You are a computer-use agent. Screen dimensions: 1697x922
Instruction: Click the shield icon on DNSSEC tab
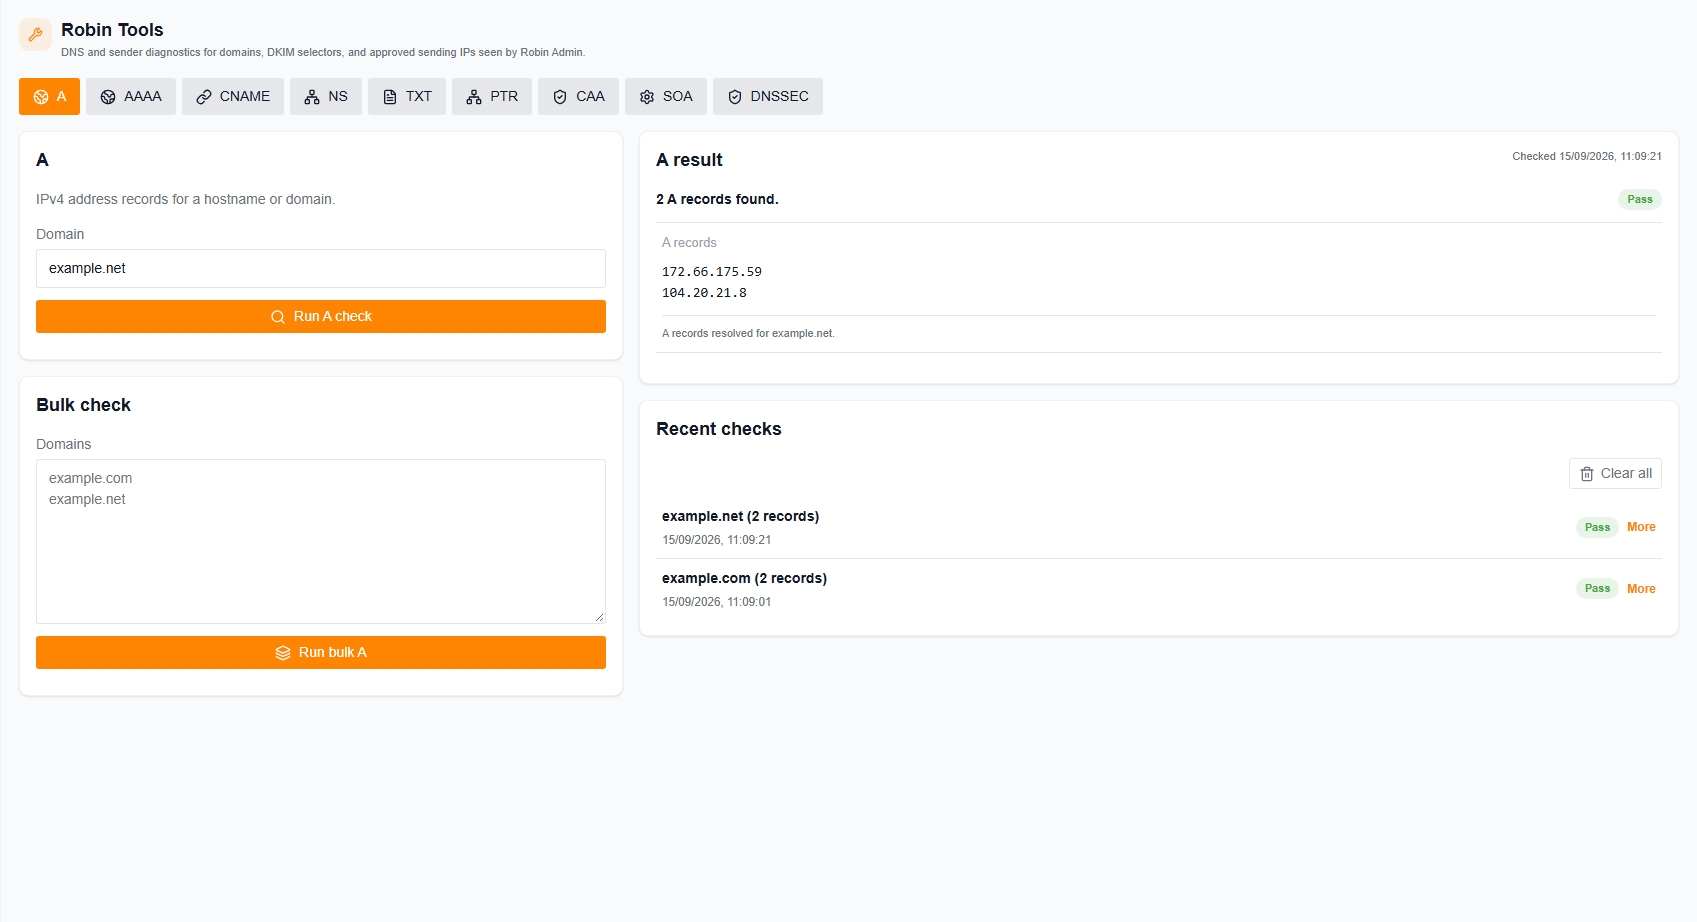click(735, 97)
